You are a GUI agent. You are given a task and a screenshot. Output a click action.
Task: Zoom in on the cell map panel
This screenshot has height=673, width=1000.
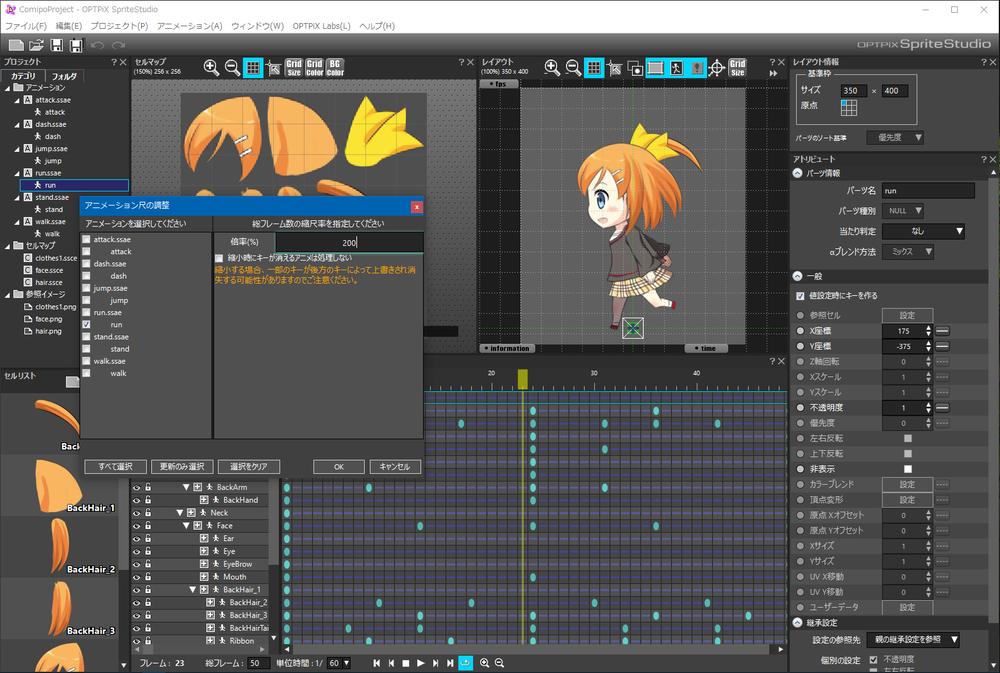click(x=212, y=68)
